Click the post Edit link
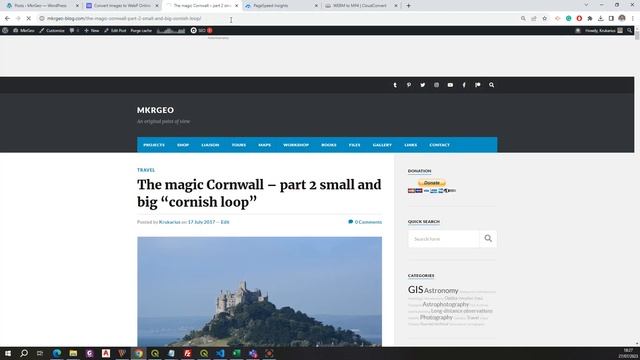This screenshot has height=360, width=640. tap(225, 222)
